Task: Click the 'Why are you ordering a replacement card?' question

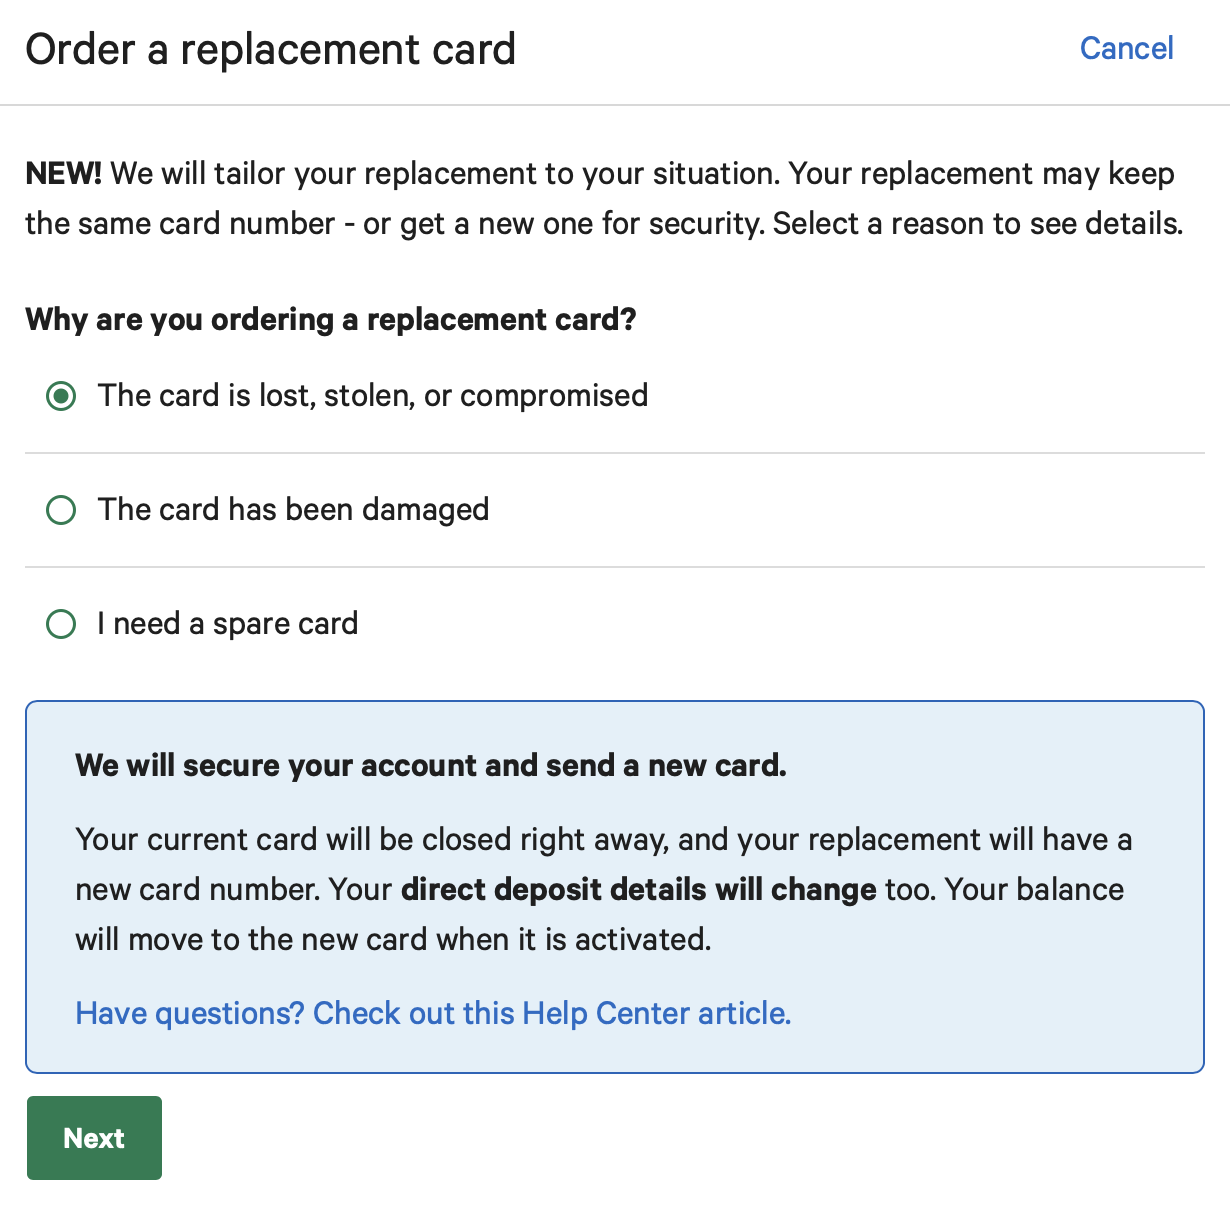Action: coord(330,320)
